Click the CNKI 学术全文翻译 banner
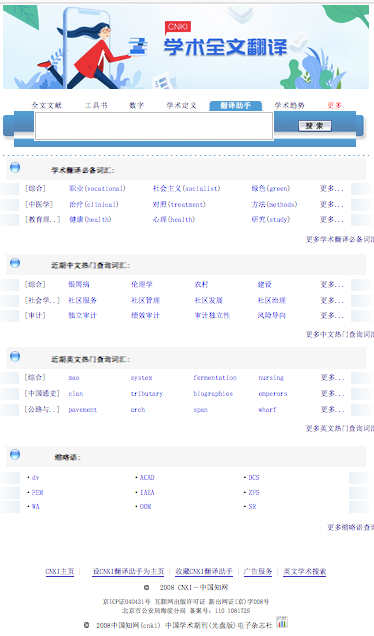This screenshot has height=636, width=374. (x=186, y=47)
